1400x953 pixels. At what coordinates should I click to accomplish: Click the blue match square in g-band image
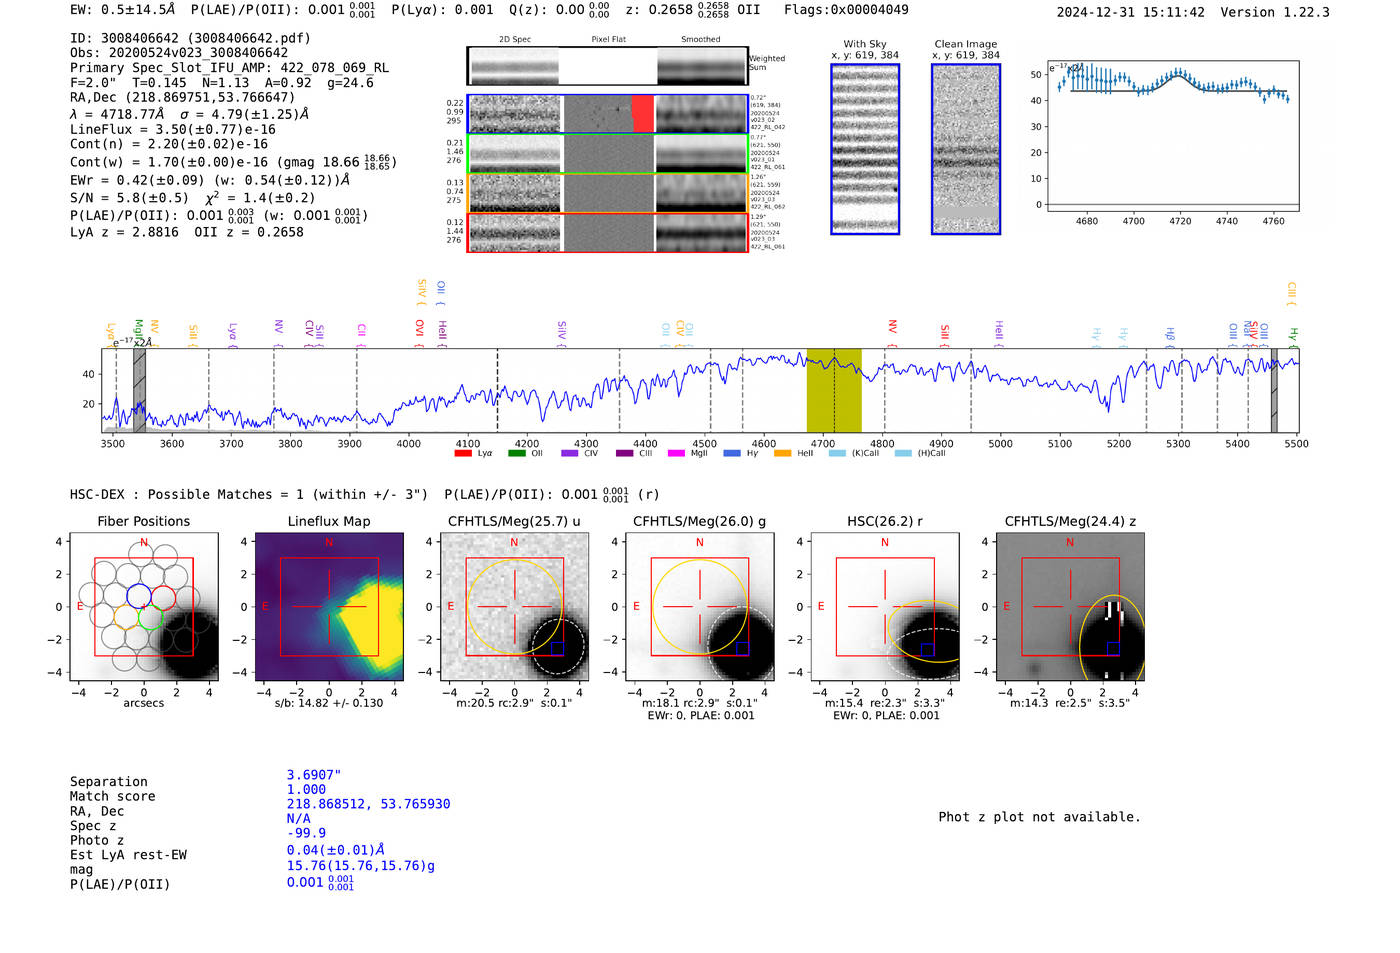[x=742, y=649]
